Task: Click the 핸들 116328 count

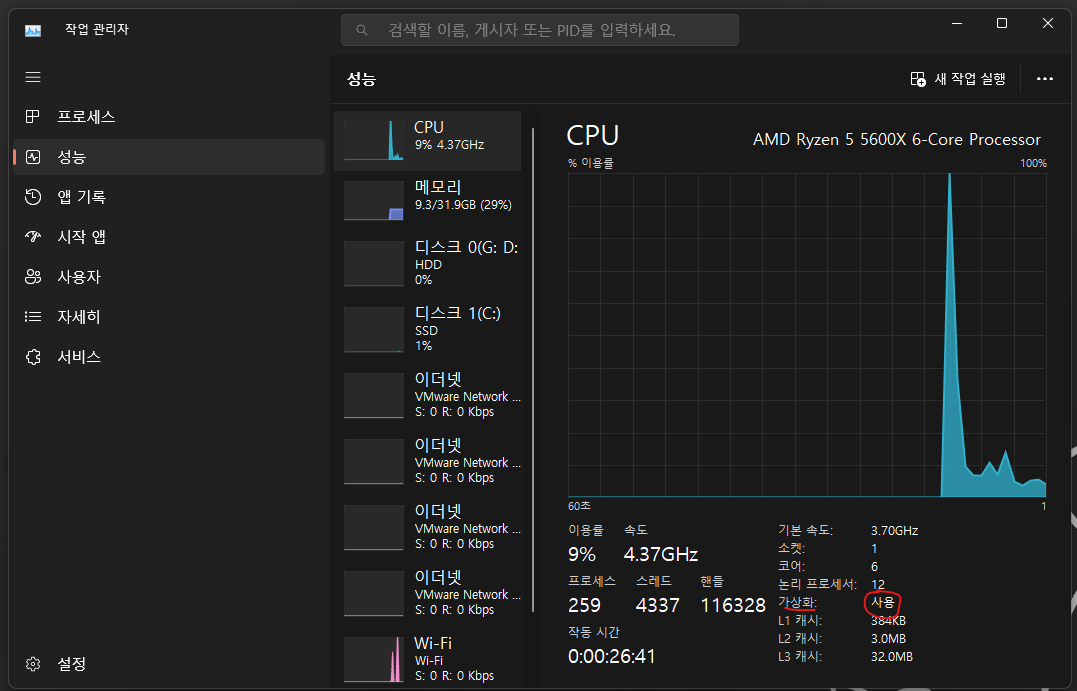Action: tap(733, 605)
